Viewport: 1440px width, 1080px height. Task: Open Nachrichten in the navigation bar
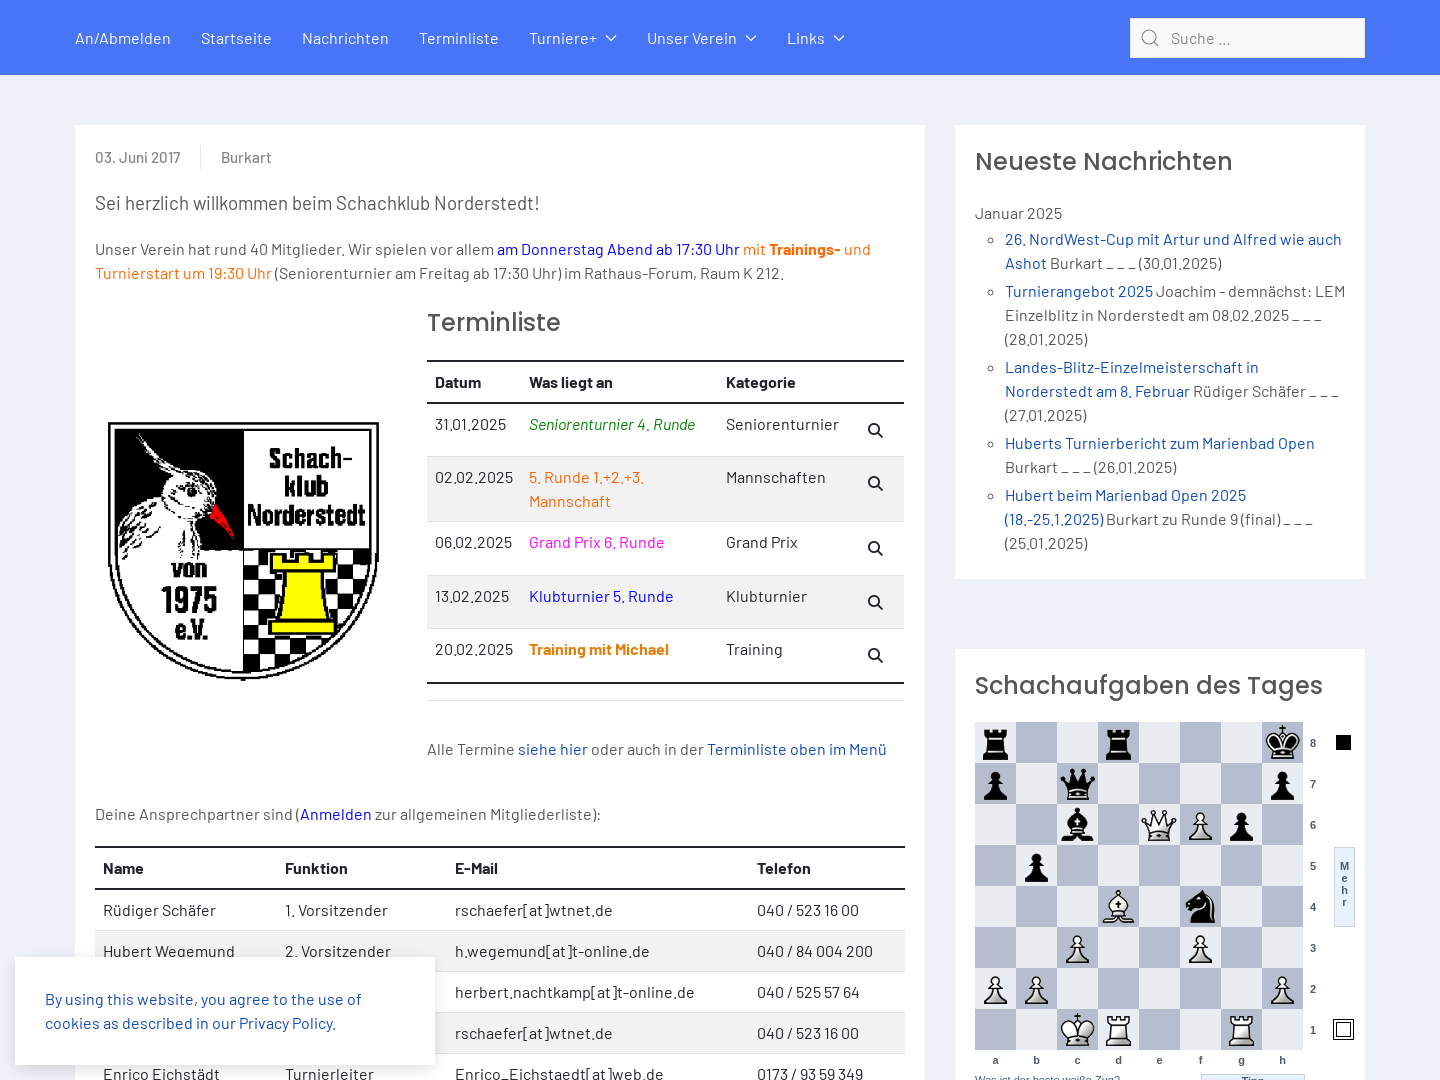[345, 38]
